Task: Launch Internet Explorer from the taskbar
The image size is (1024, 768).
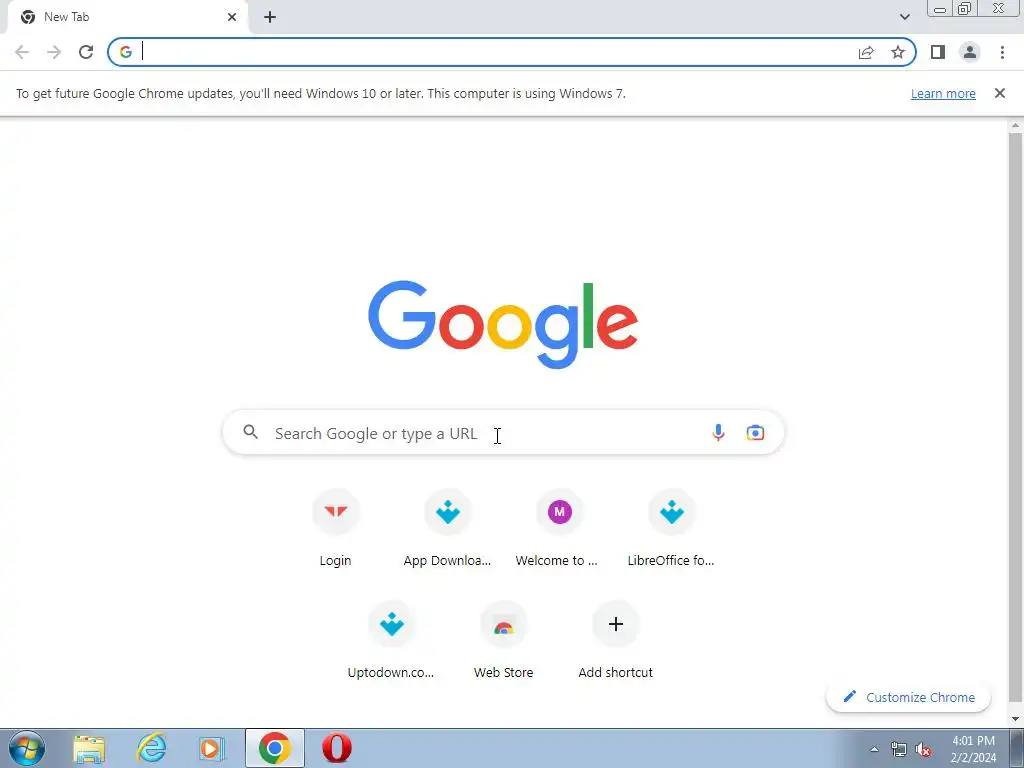Action: [x=151, y=748]
